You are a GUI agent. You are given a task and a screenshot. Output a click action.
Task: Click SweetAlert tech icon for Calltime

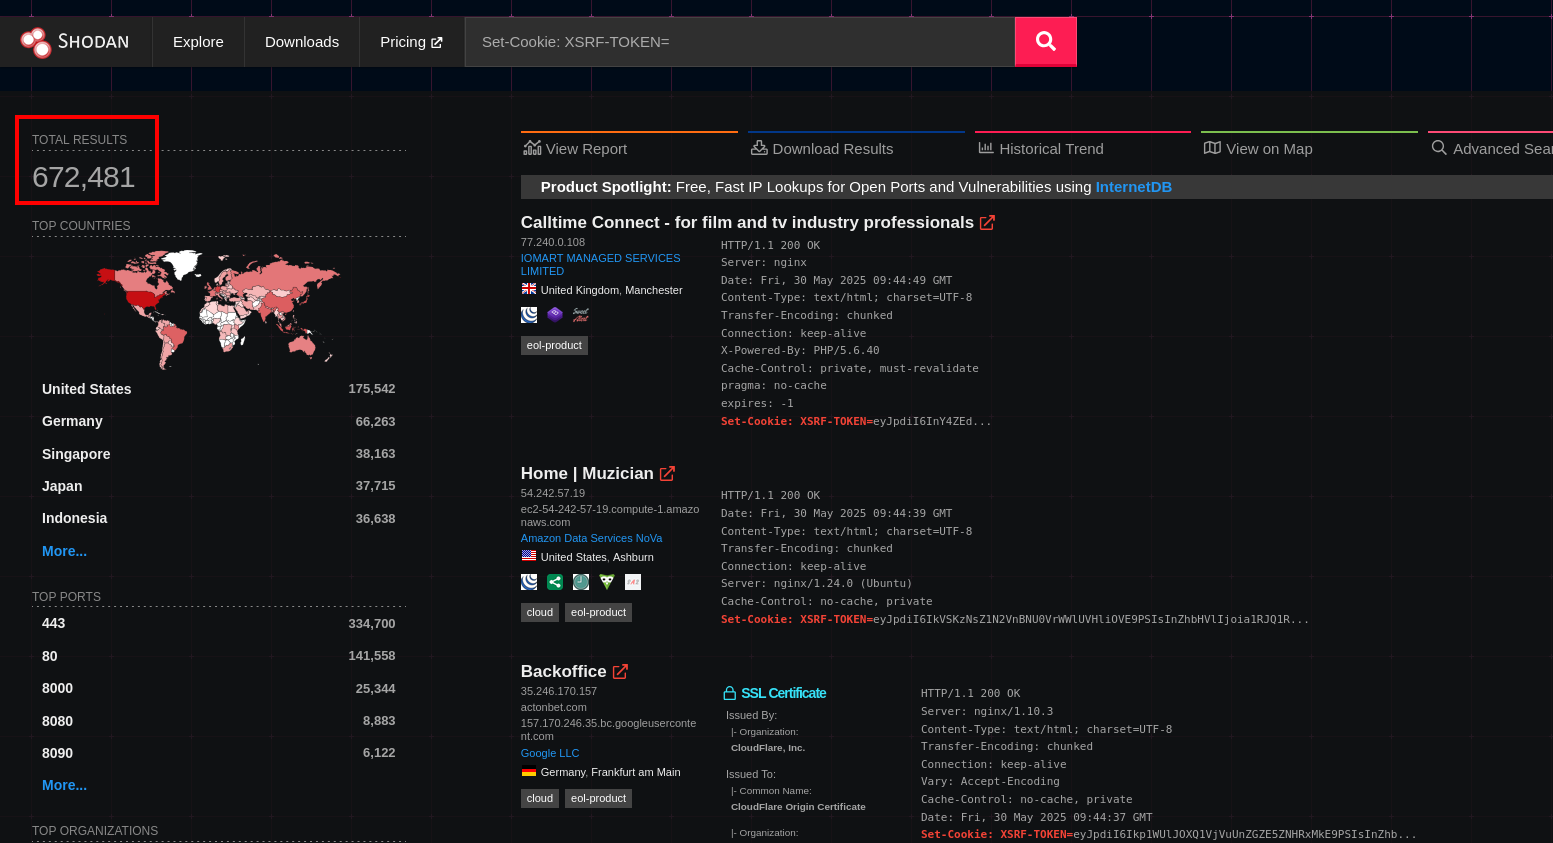point(581,315)
